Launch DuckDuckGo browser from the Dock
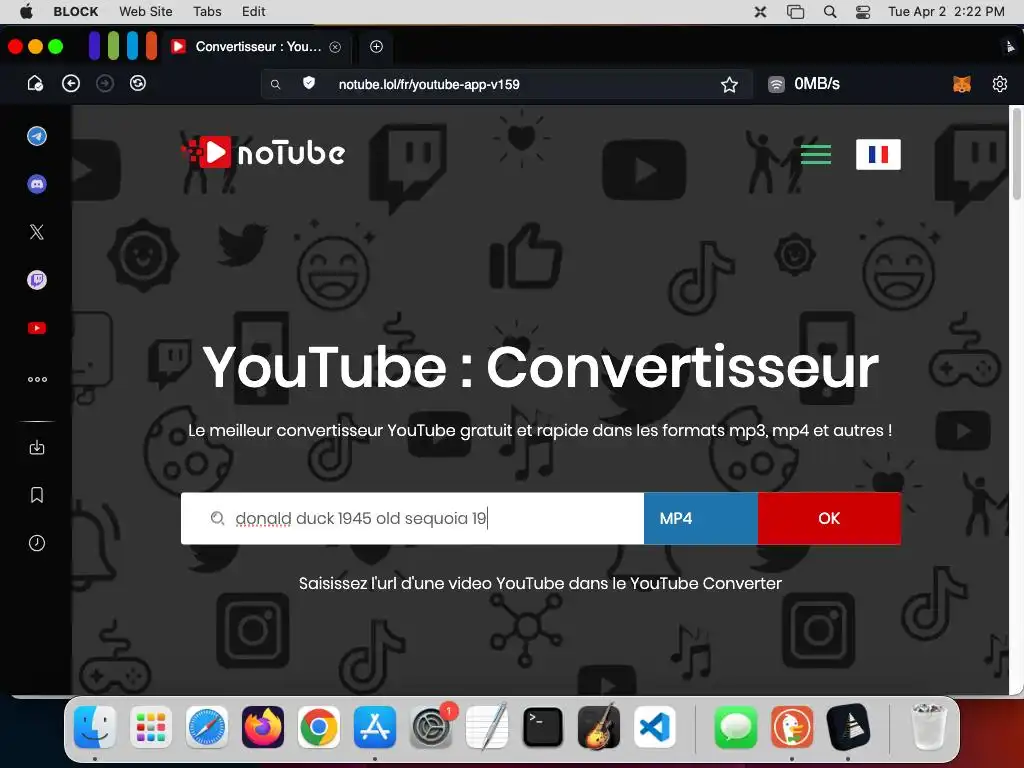This screenshot has width=1024, height=768. (x=792, y=727)
